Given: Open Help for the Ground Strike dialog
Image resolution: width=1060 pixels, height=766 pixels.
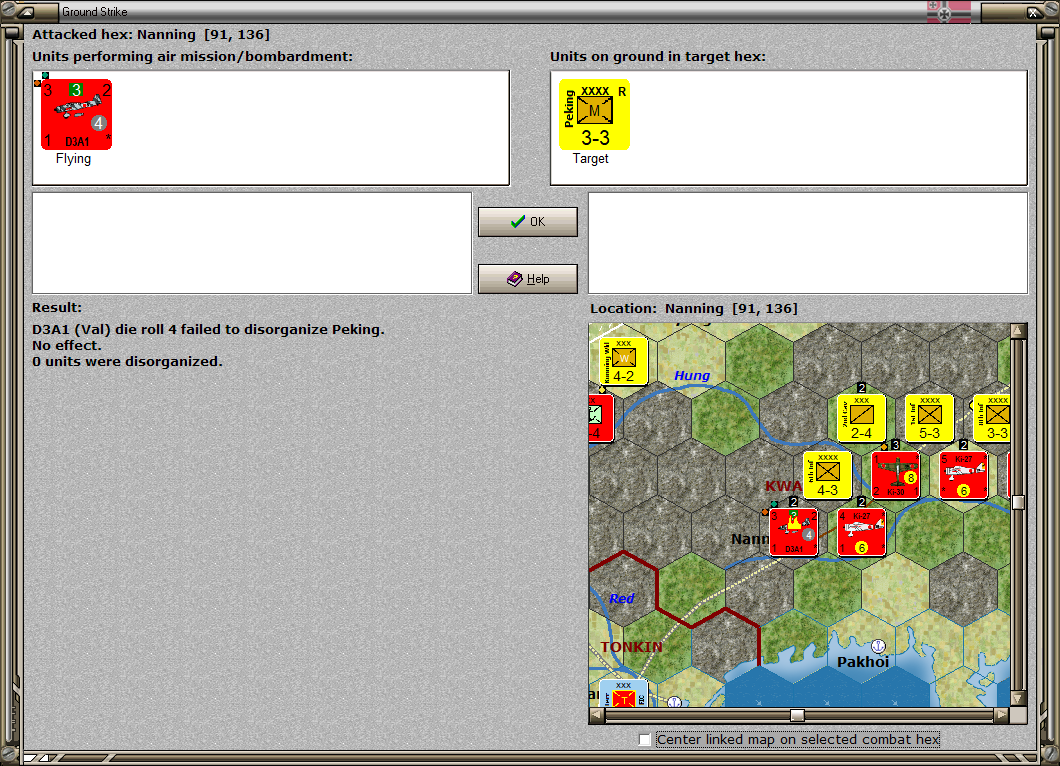Looking at the screenshot, I should pos(528,279).
